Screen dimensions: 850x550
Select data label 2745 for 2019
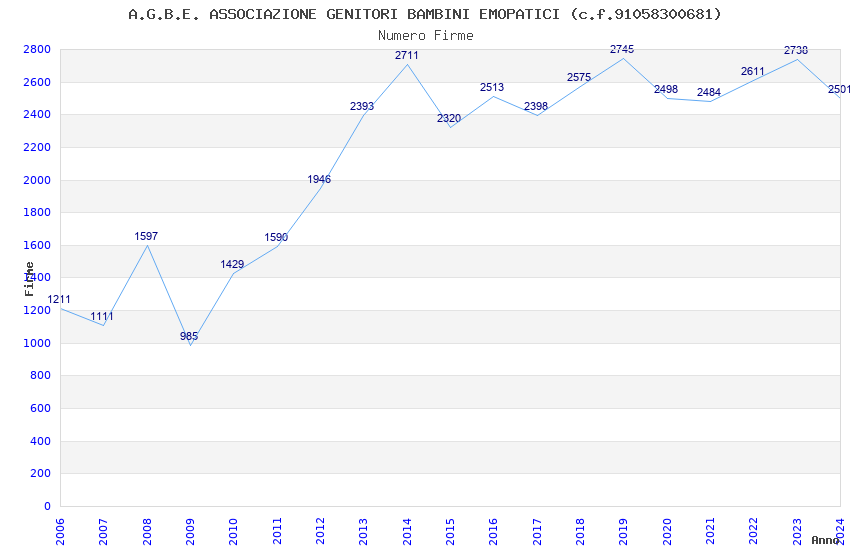[622, 49]
